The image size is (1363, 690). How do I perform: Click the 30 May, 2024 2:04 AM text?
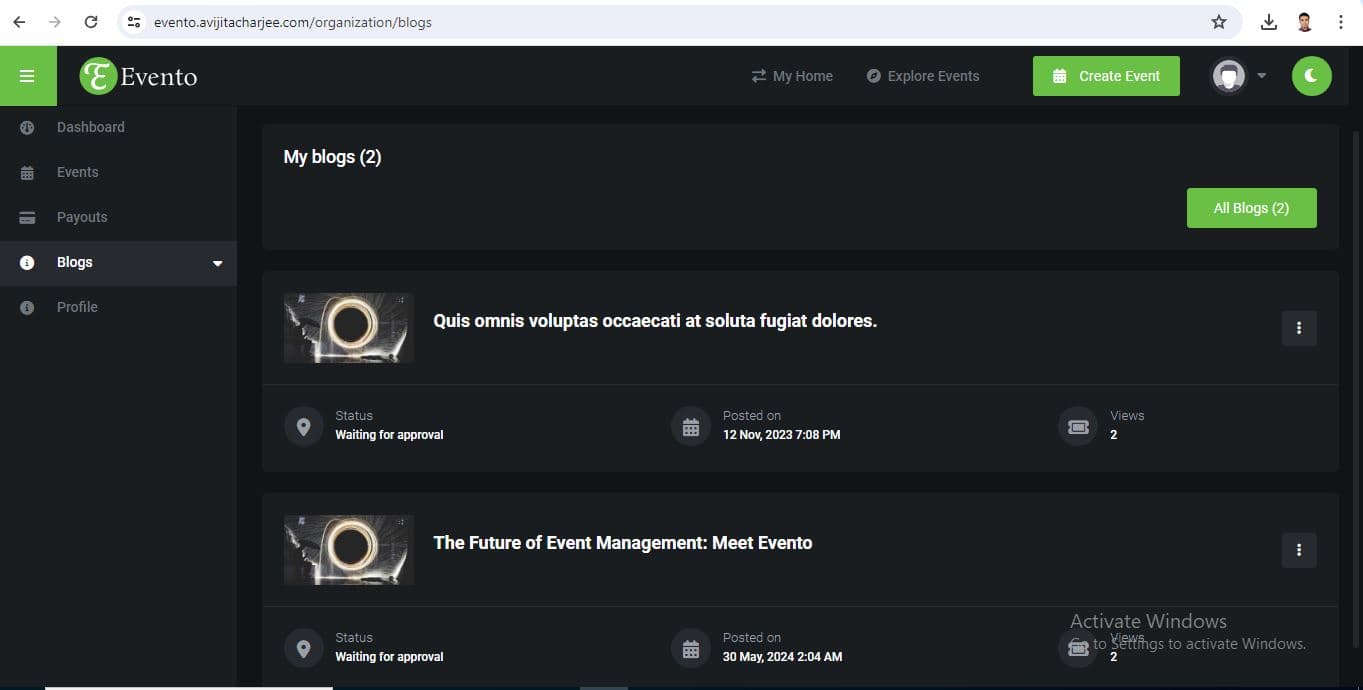tap(783, 657)
